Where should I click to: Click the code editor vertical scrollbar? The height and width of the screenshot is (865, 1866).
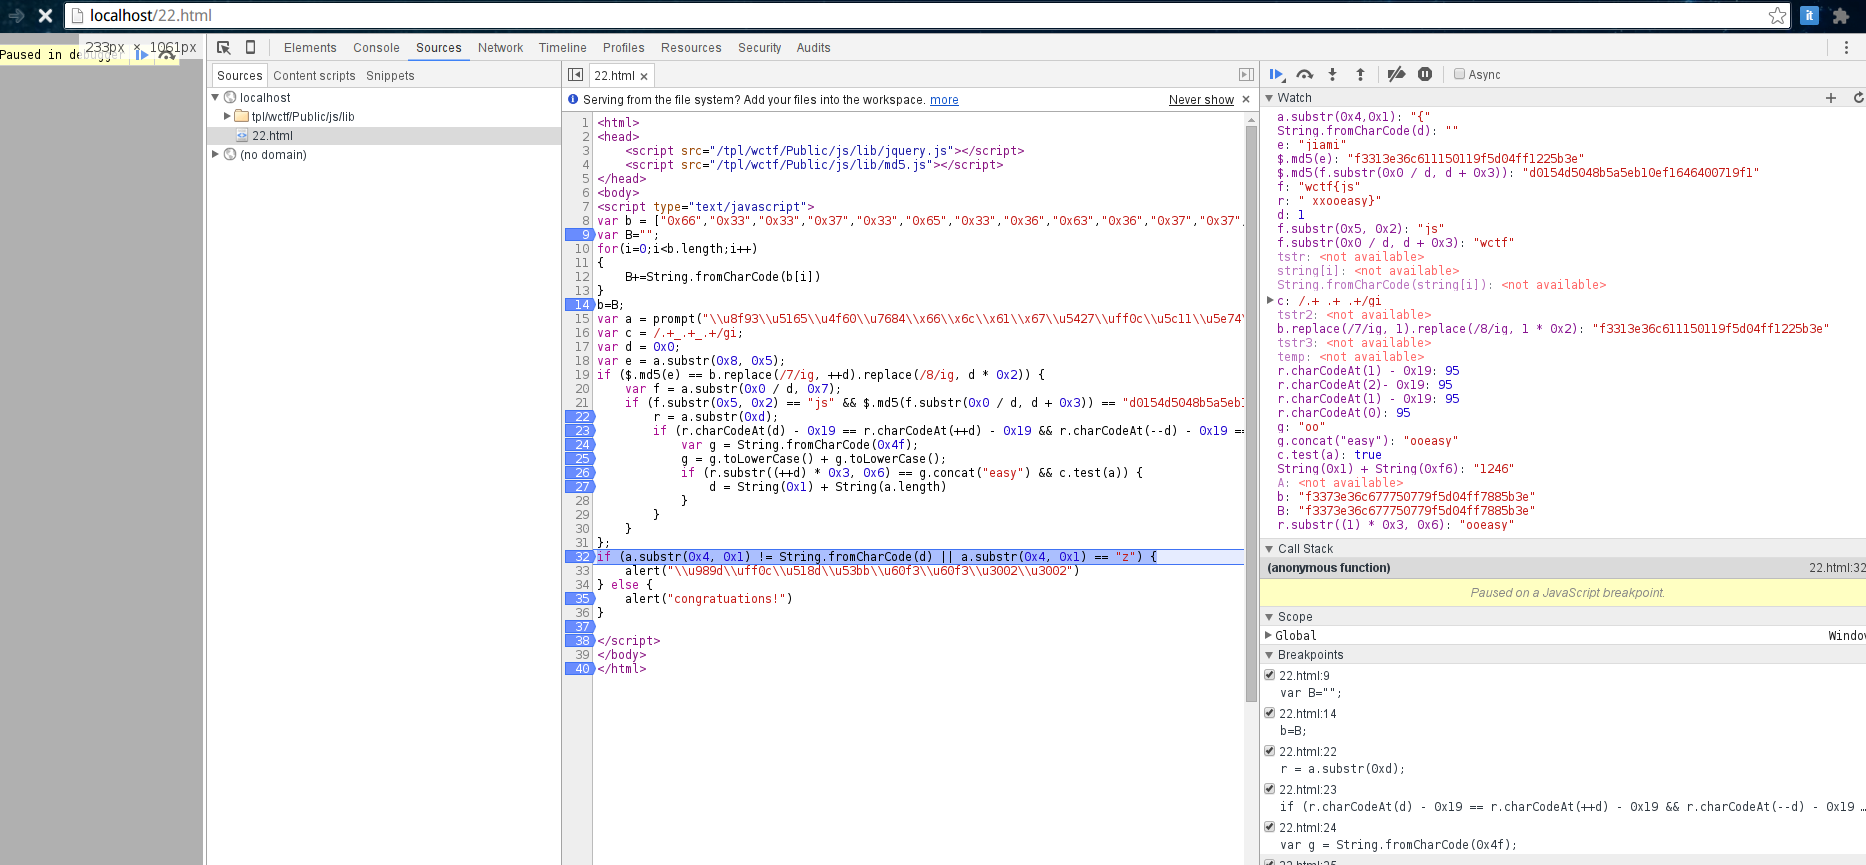point(1251,412)
